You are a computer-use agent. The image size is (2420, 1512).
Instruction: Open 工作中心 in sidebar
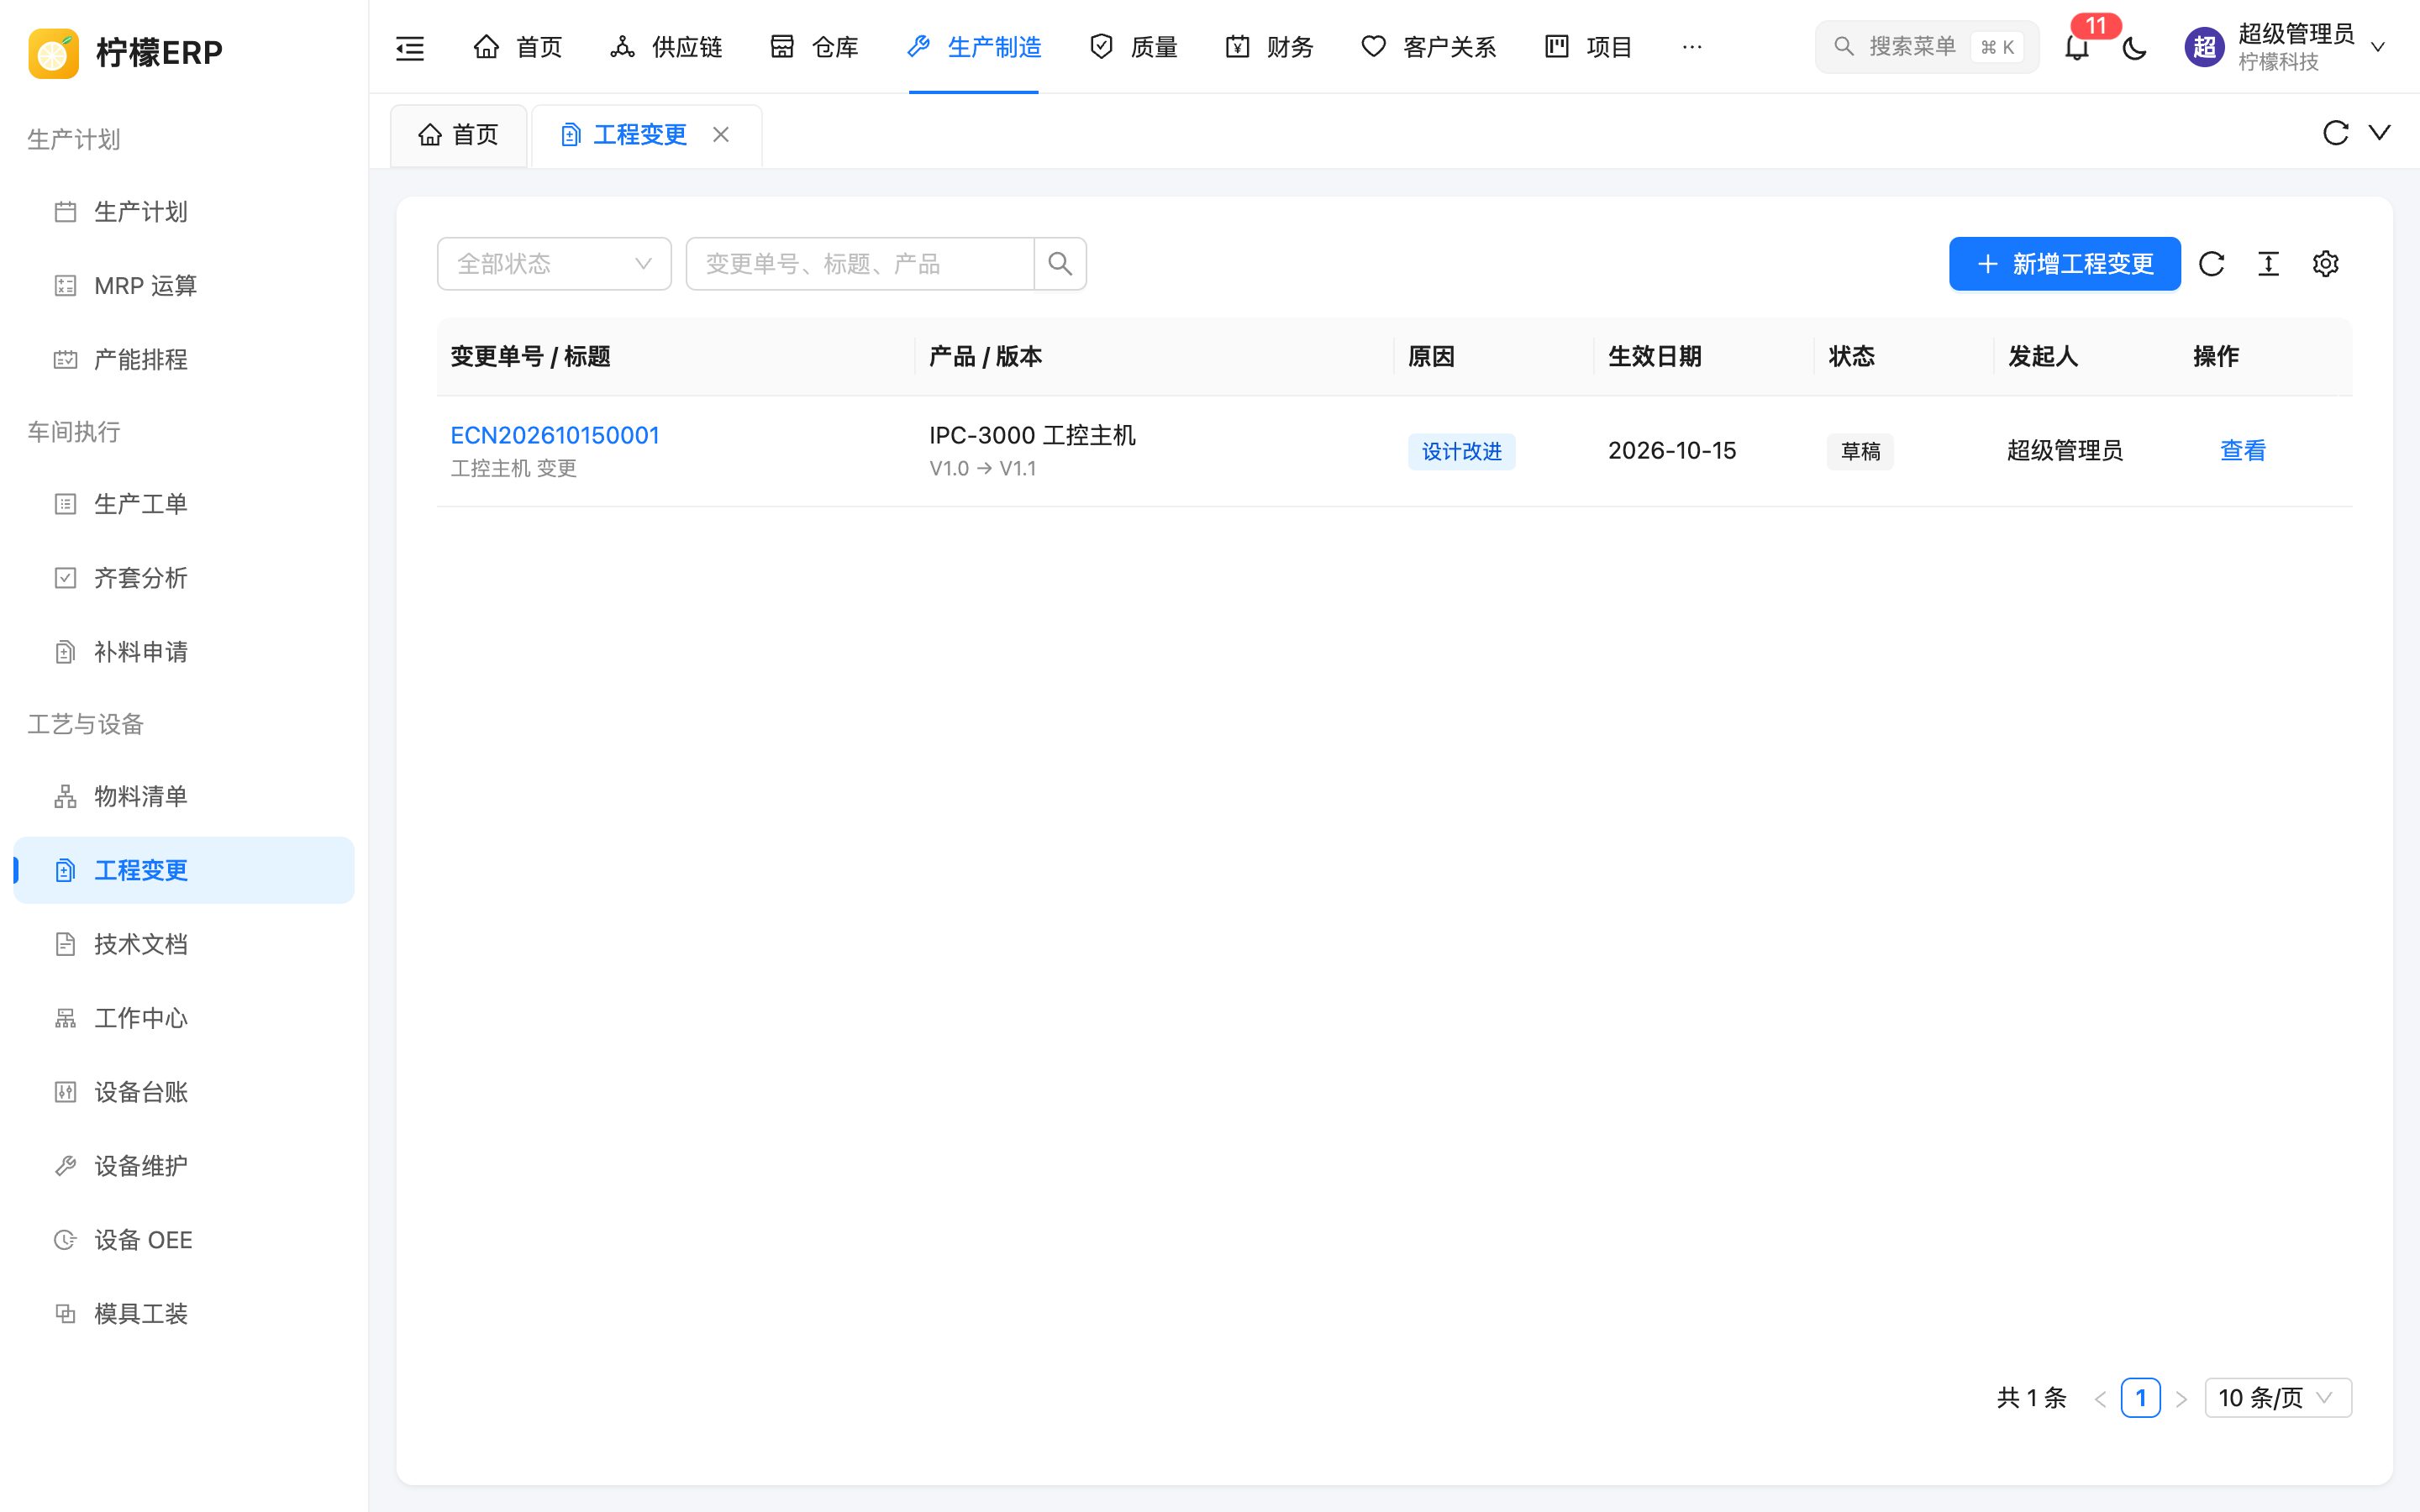click(184, 1018)
